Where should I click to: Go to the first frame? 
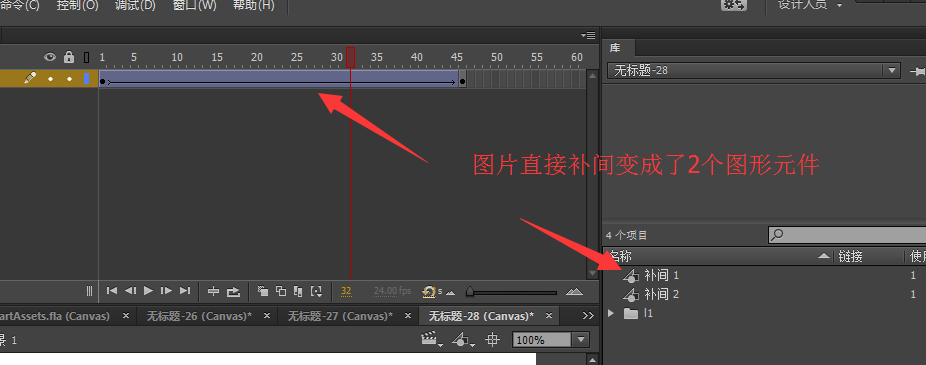click(x=112, y=291)
